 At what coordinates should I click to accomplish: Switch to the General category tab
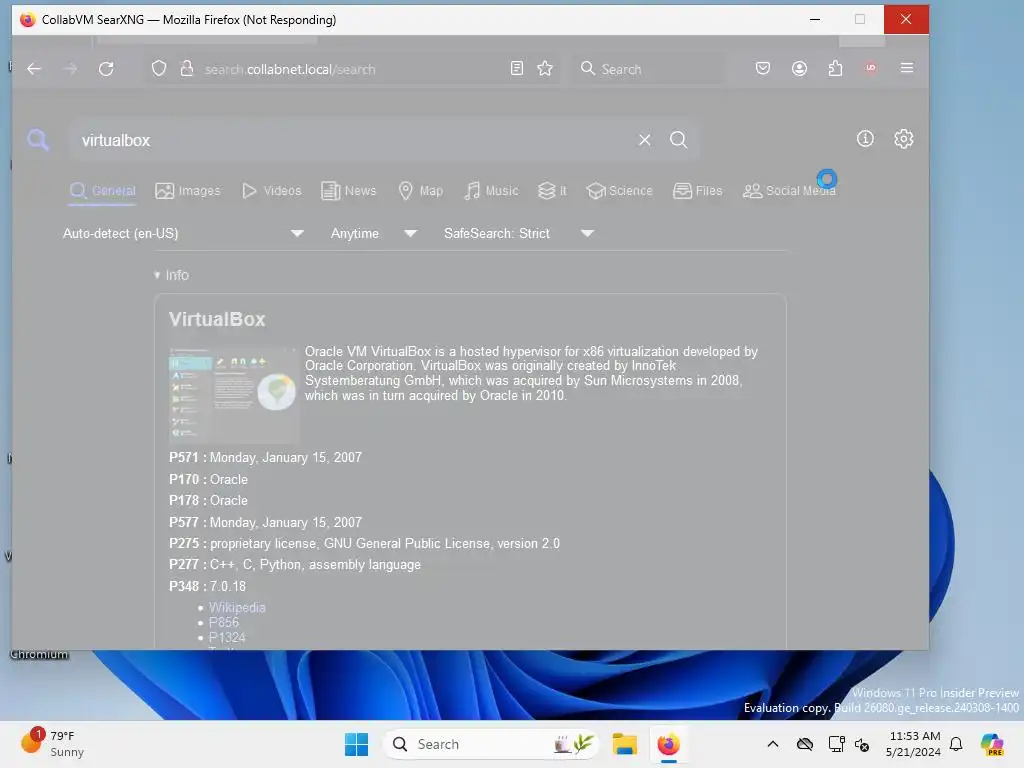(x=103, y=191)
